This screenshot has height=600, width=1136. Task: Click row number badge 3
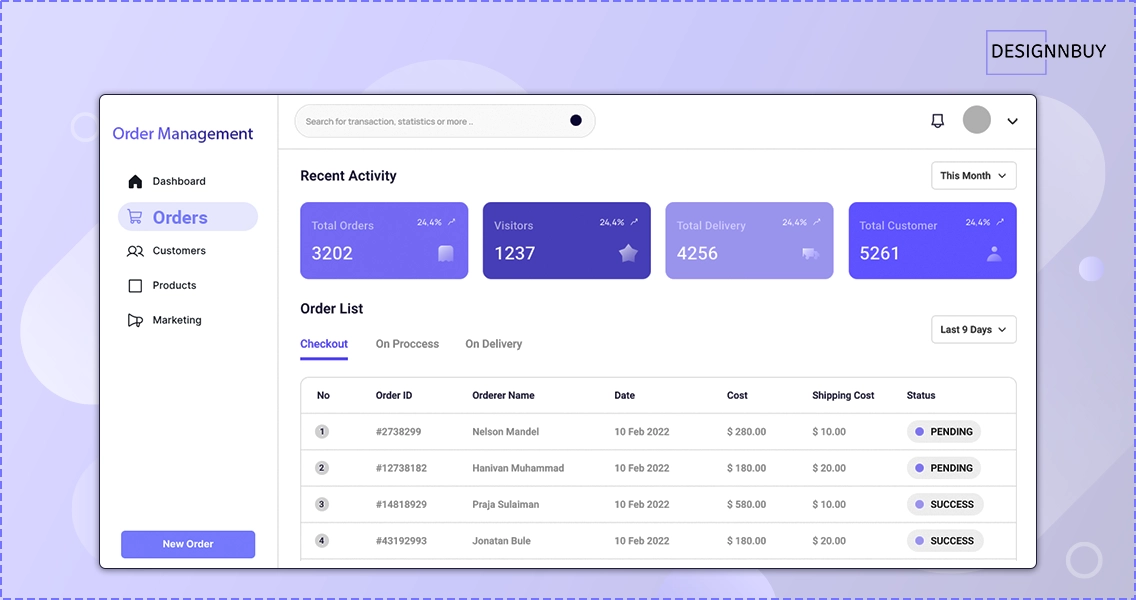tap(322, 504)
